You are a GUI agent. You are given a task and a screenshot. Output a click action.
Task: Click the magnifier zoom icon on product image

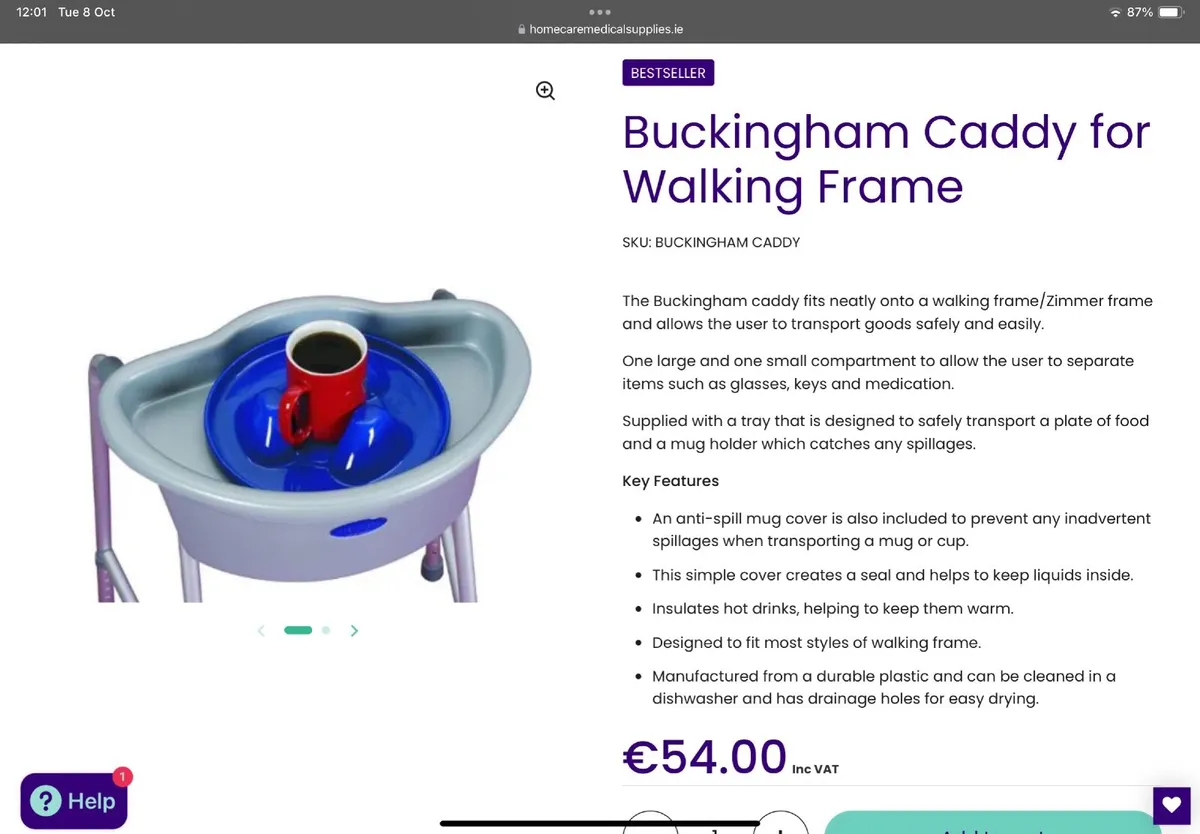[x=545, y=91]
